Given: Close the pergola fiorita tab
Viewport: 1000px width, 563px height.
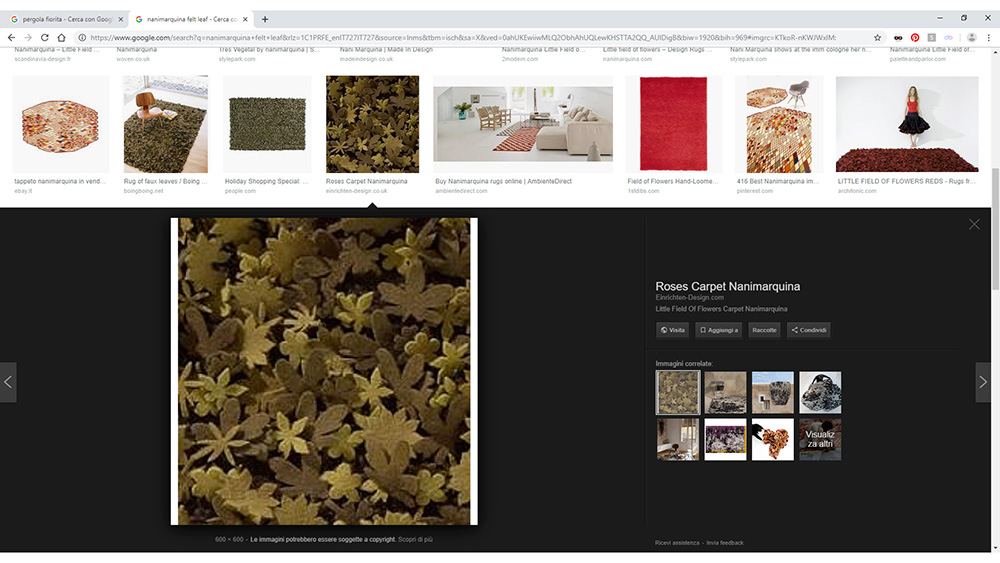Looking at the screenshot, I should [x=121, y=19].
